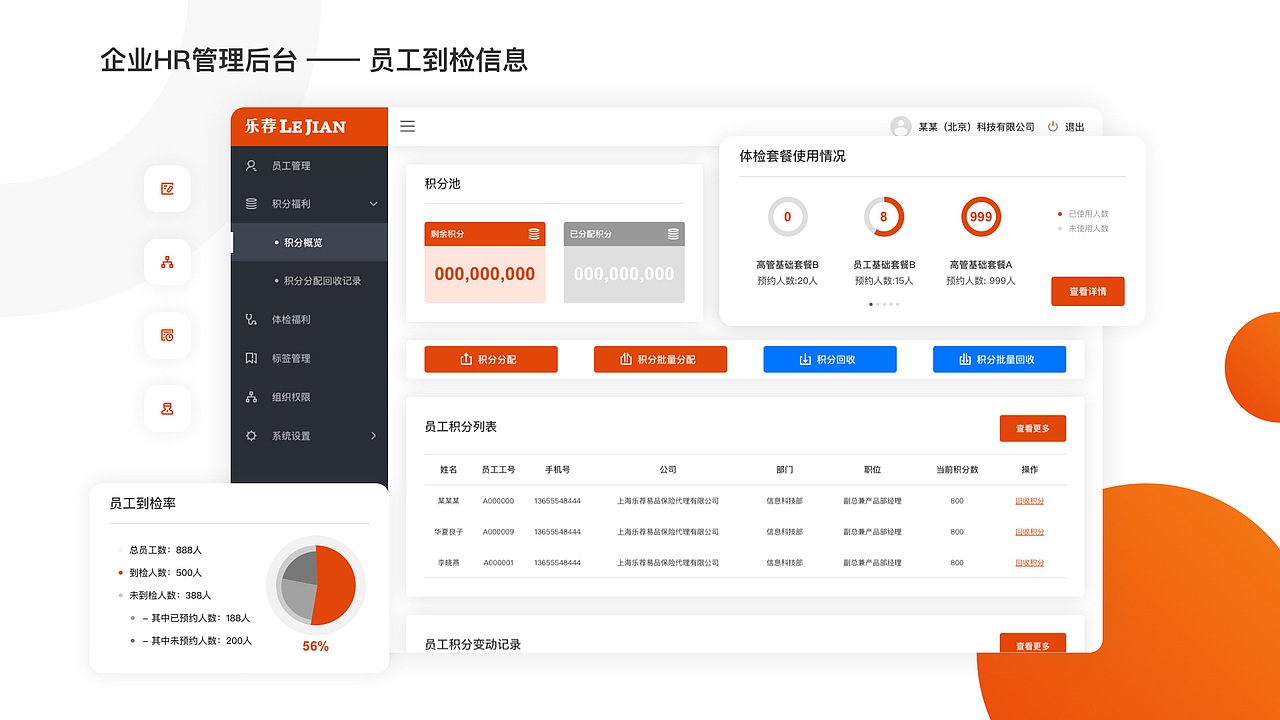Viewport: 1280px width, 720px height.
Task: Click the 已分配积分 value 000,000,000
Action: tap(624, 274)
